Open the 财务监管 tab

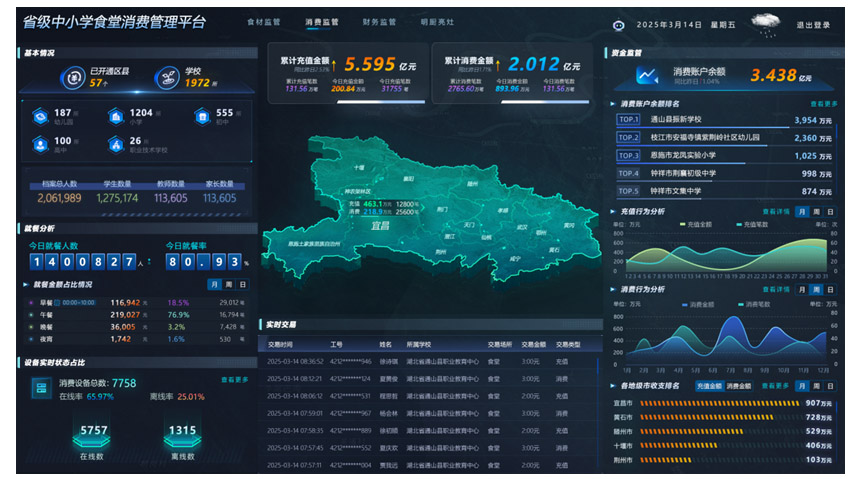point(379,21)
